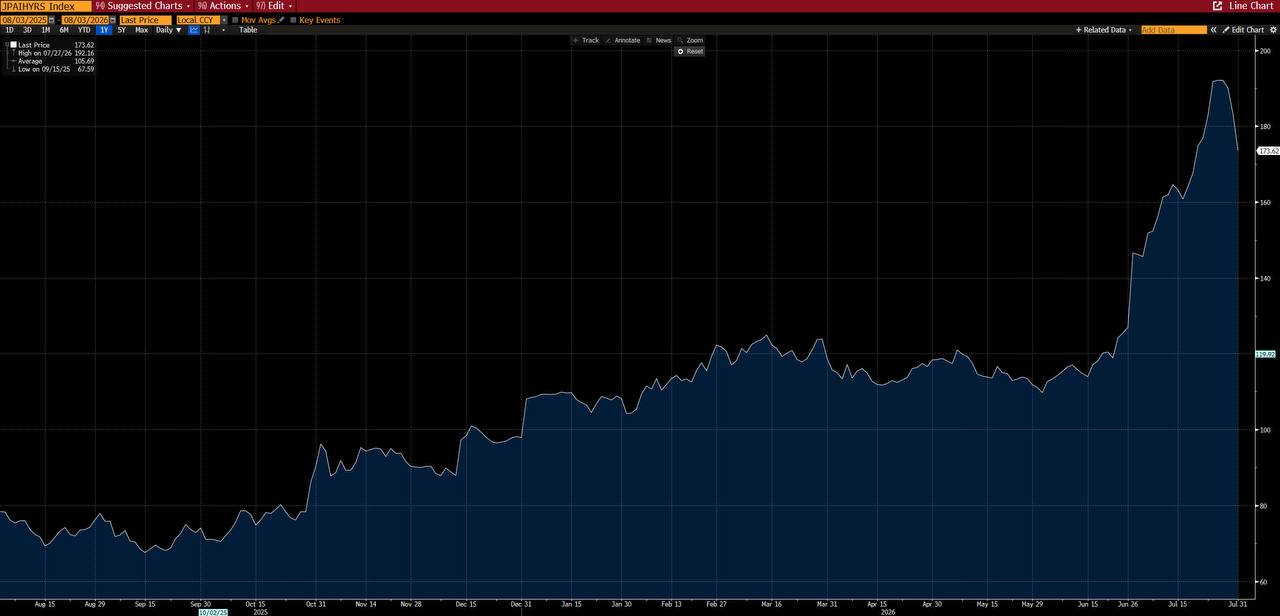Click the Line Chart title label

[1251, 6]
